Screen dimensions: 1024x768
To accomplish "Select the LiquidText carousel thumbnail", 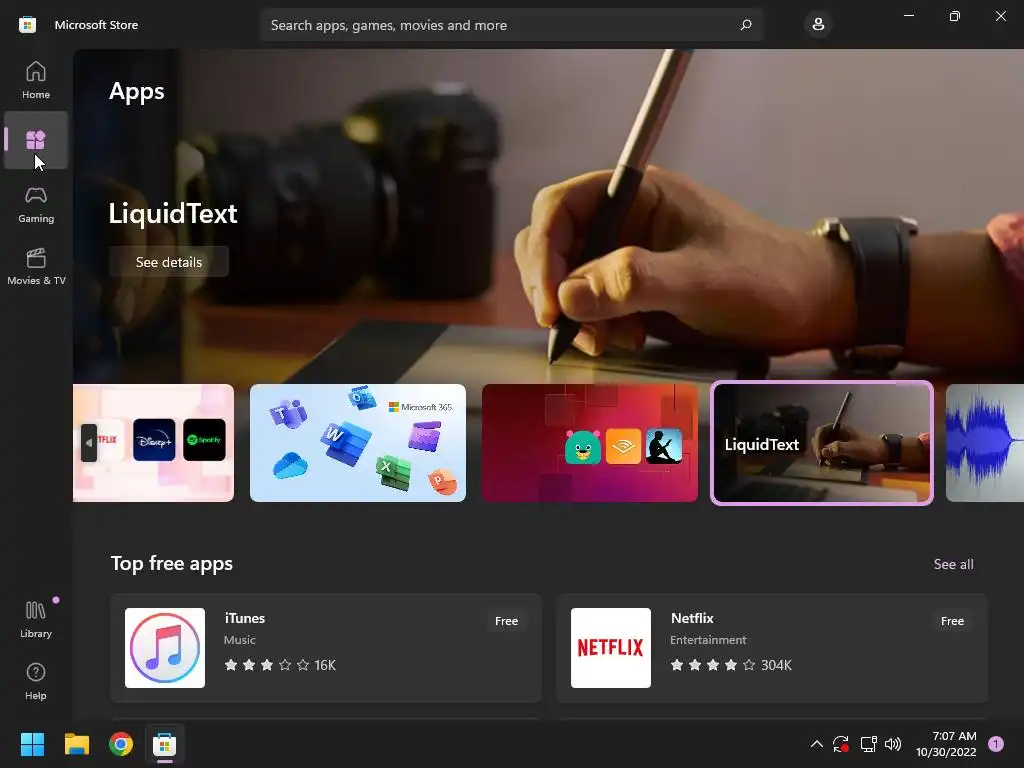I will (822, 443).
